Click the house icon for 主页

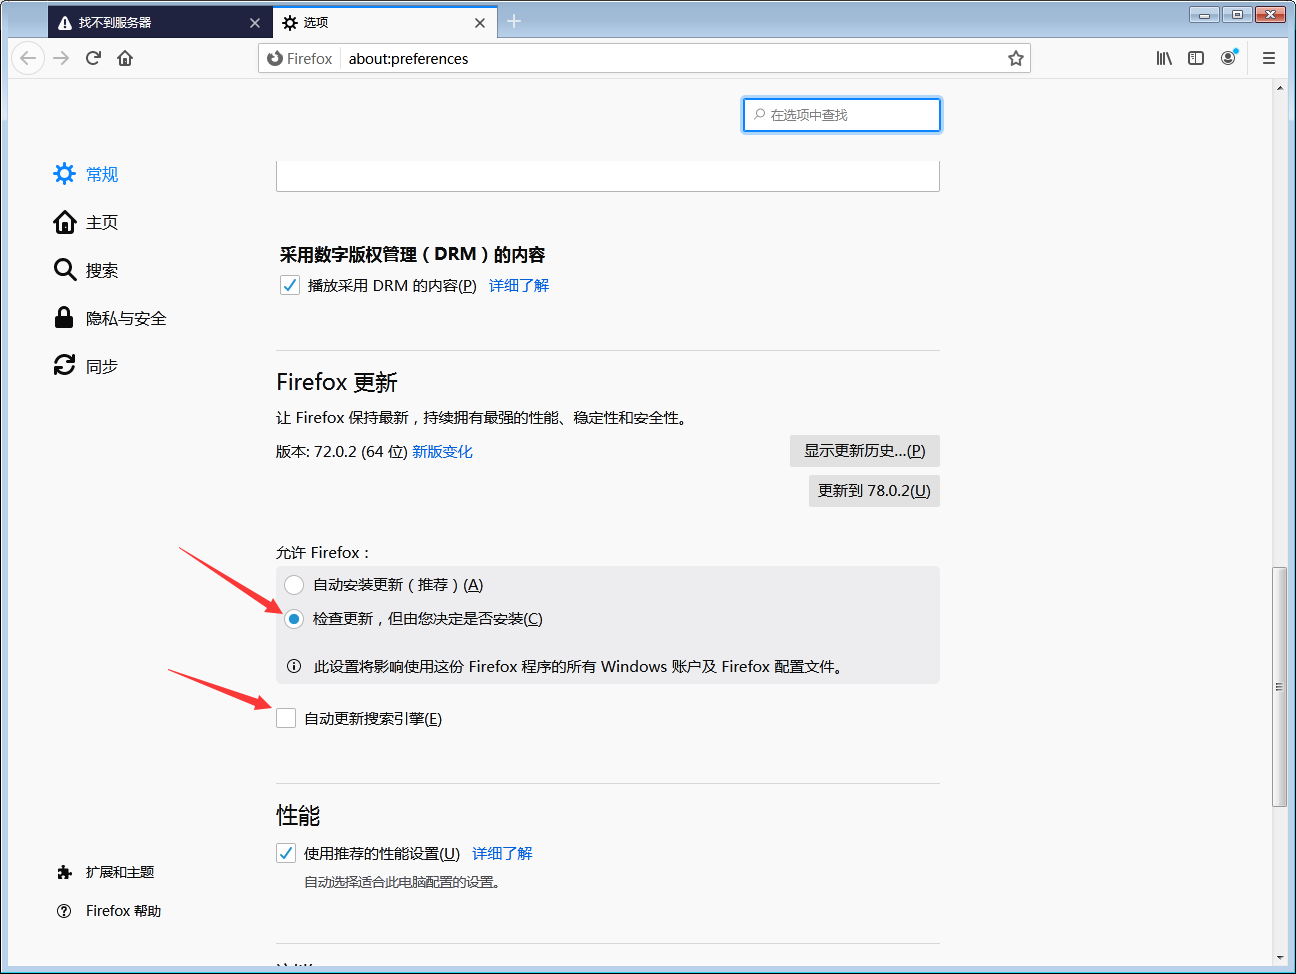(x=64, y=222)
